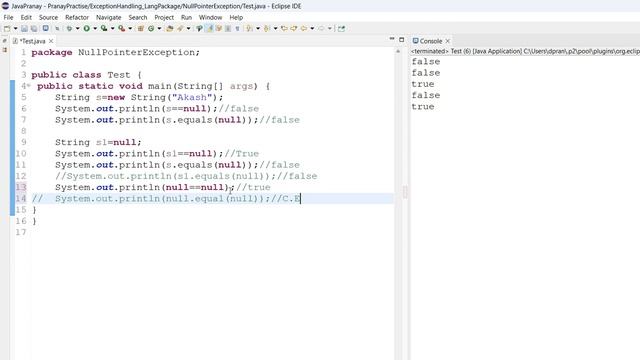The image size is (640, 360).
Task: Open the Window menu
Action: [210, 18]
